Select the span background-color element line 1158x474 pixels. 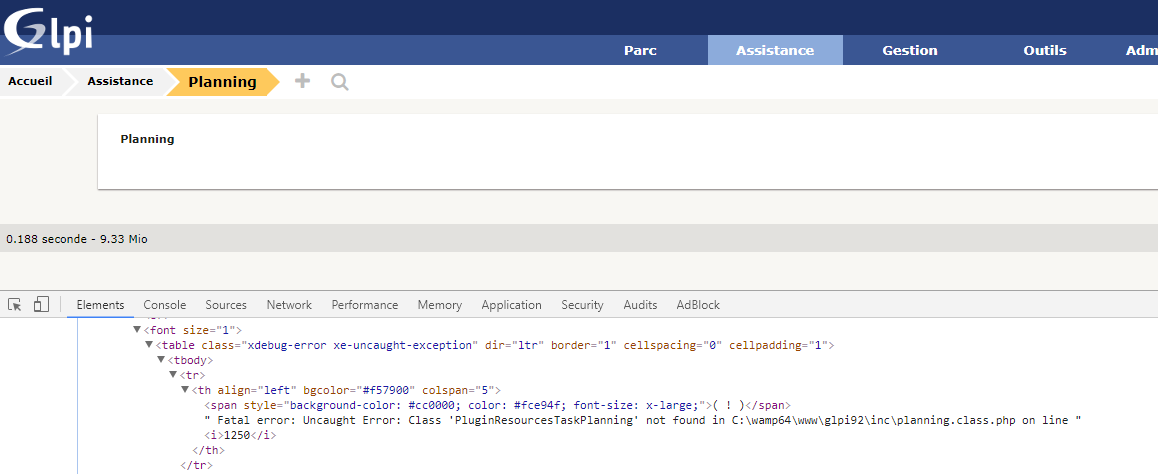tap(497, 405)
